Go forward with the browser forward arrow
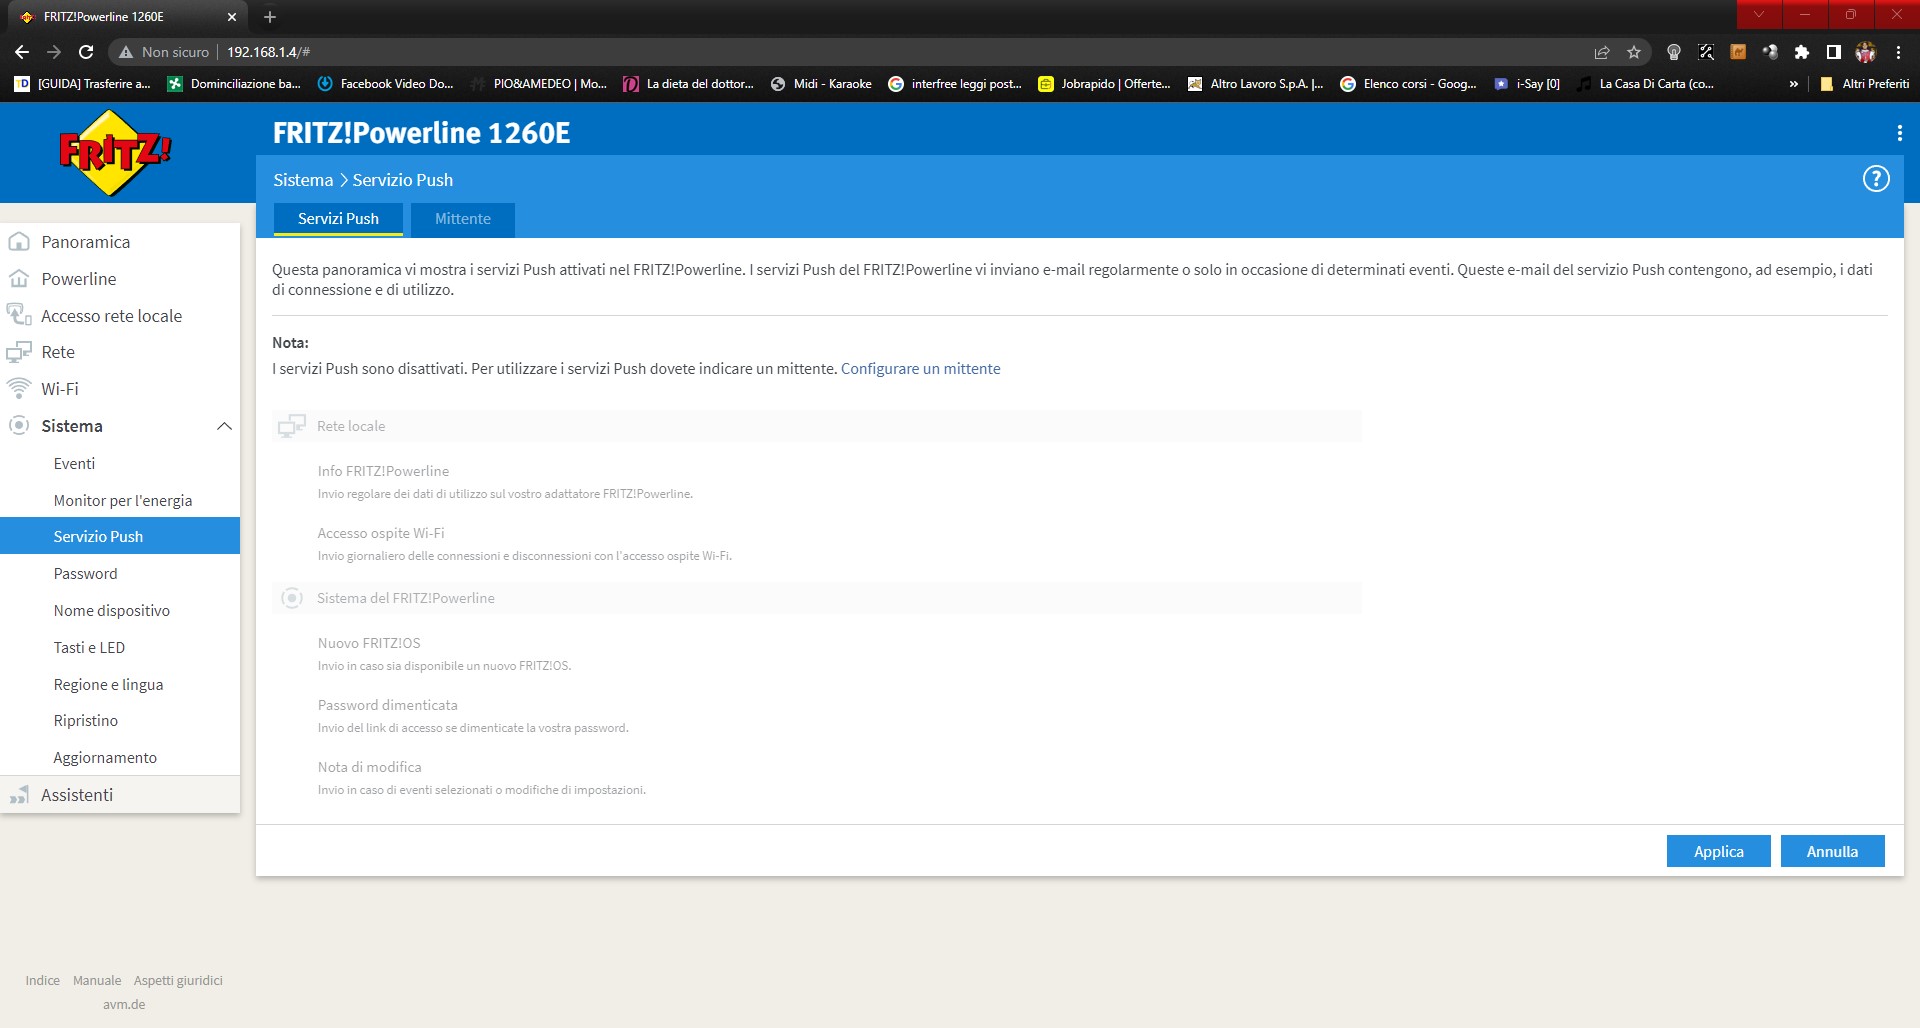Viewport: 1920px width, 1028px height. tap(54, 52)
